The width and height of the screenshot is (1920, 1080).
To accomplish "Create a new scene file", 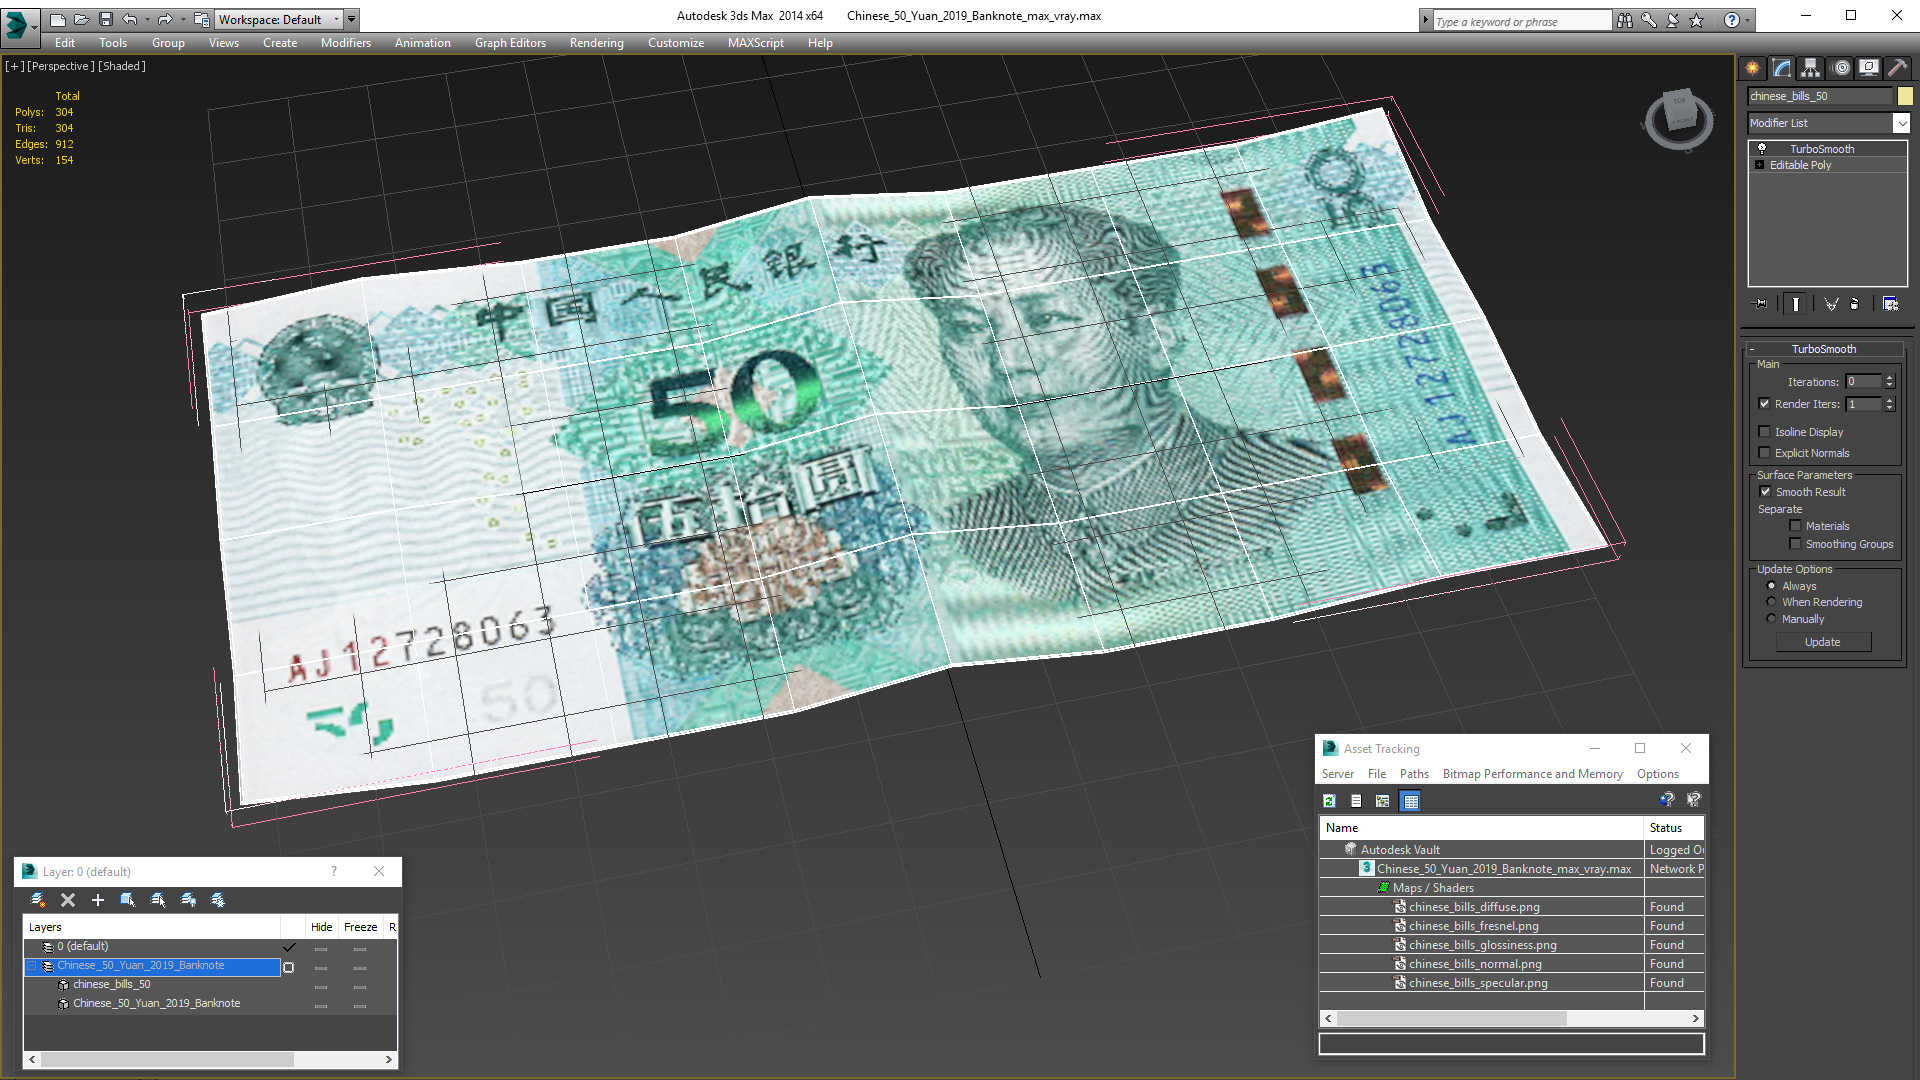I will tap(58, 19).
